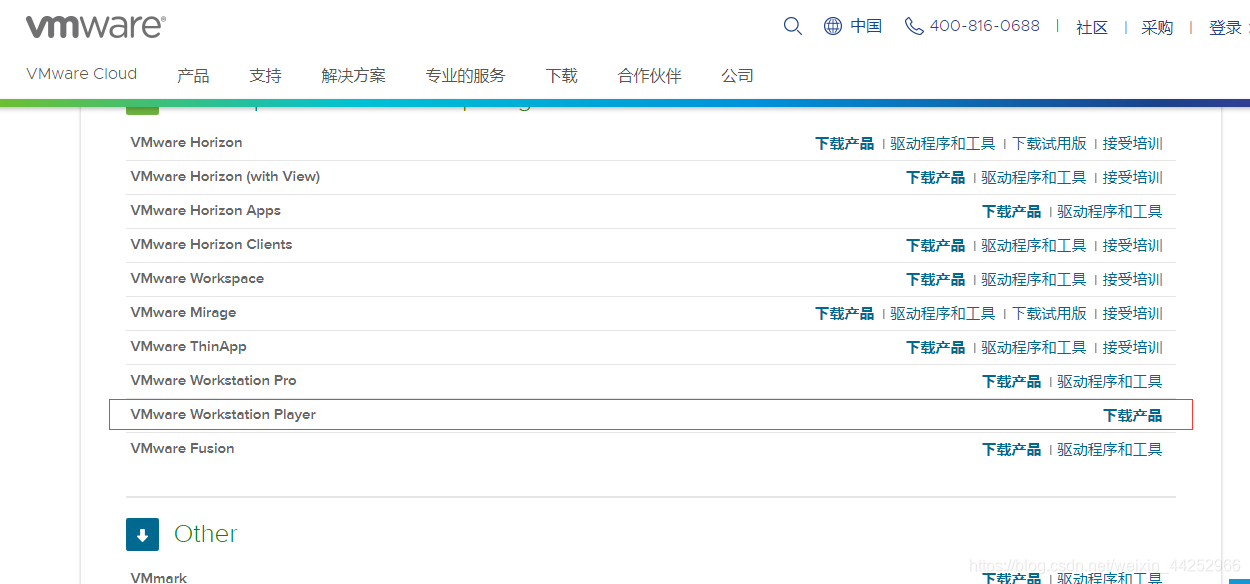The width and height of the screenshot is (1250, 584).
Task: Click the VMware Workspace name
Action: [197, 278]
